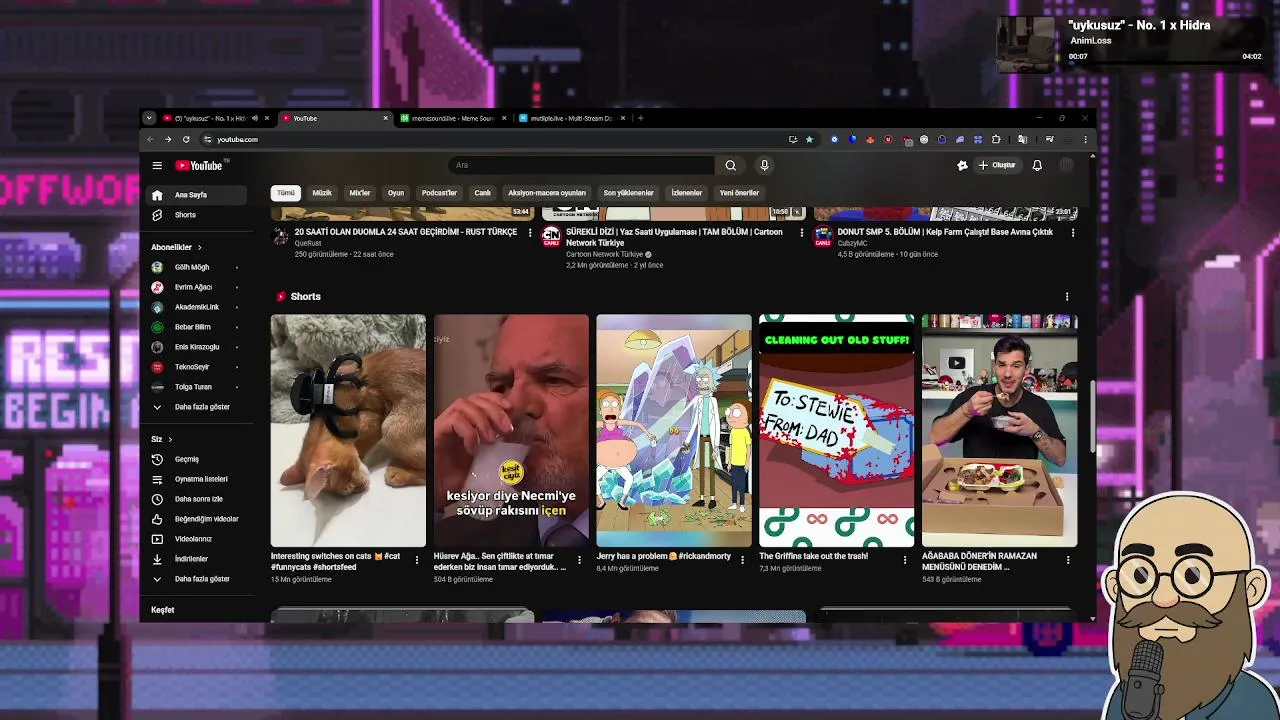The height and width of the screenshot is (720, 1280).
Task: Go to Ana Sayfa in sidebar
Action: click(197, 195)
